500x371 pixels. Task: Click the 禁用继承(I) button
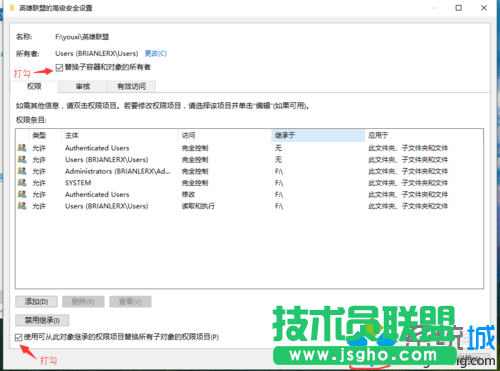tap(42, 320)
